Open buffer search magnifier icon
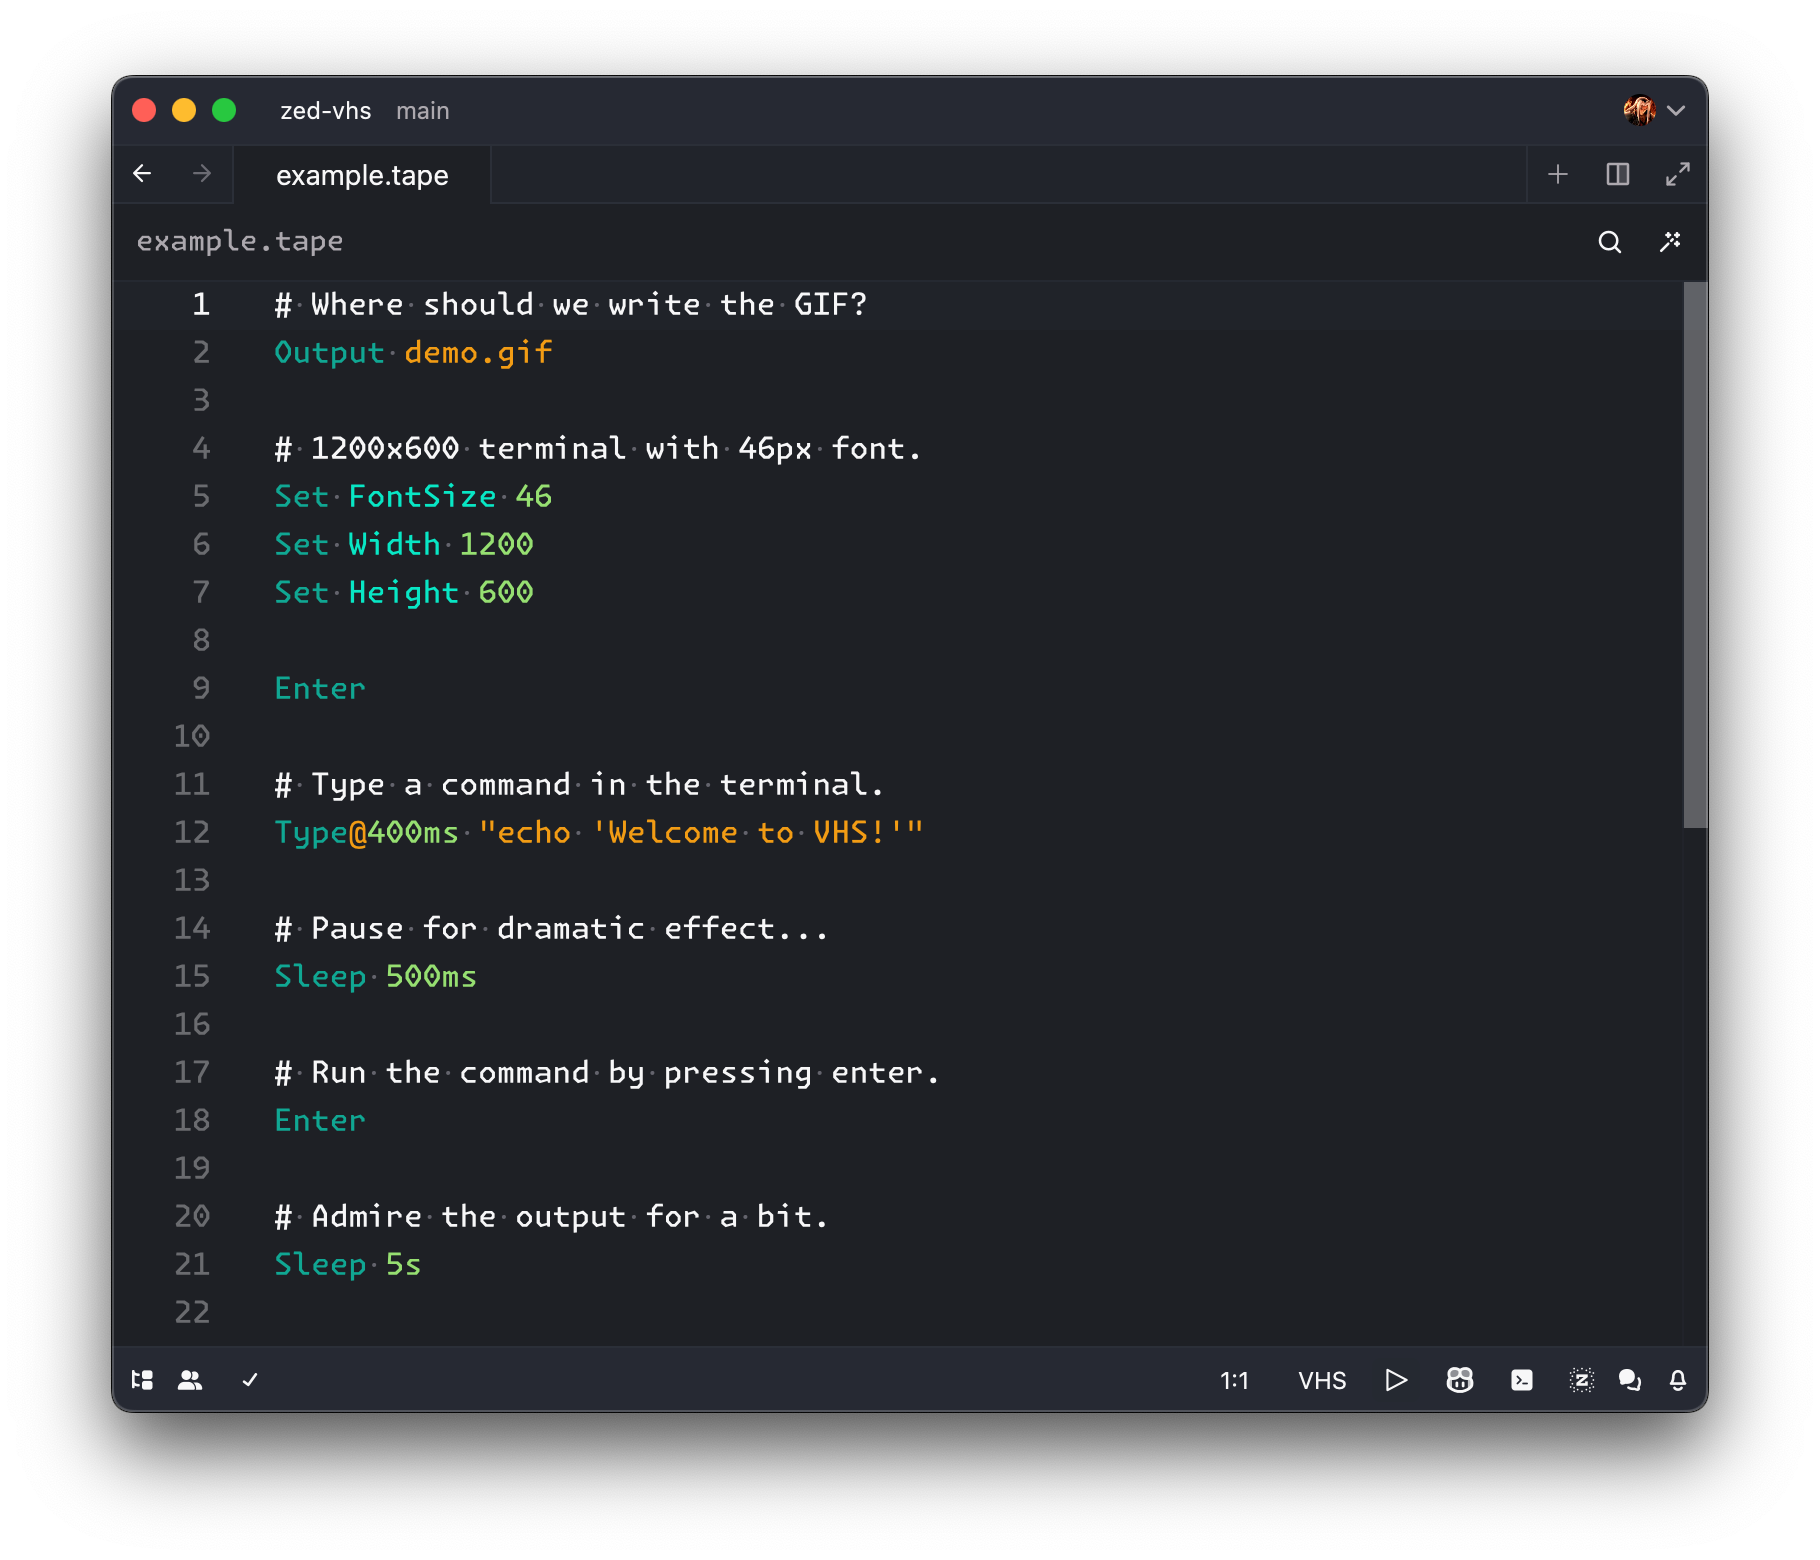This screenshot has height=1560, width=1820. coord(1610,242)
